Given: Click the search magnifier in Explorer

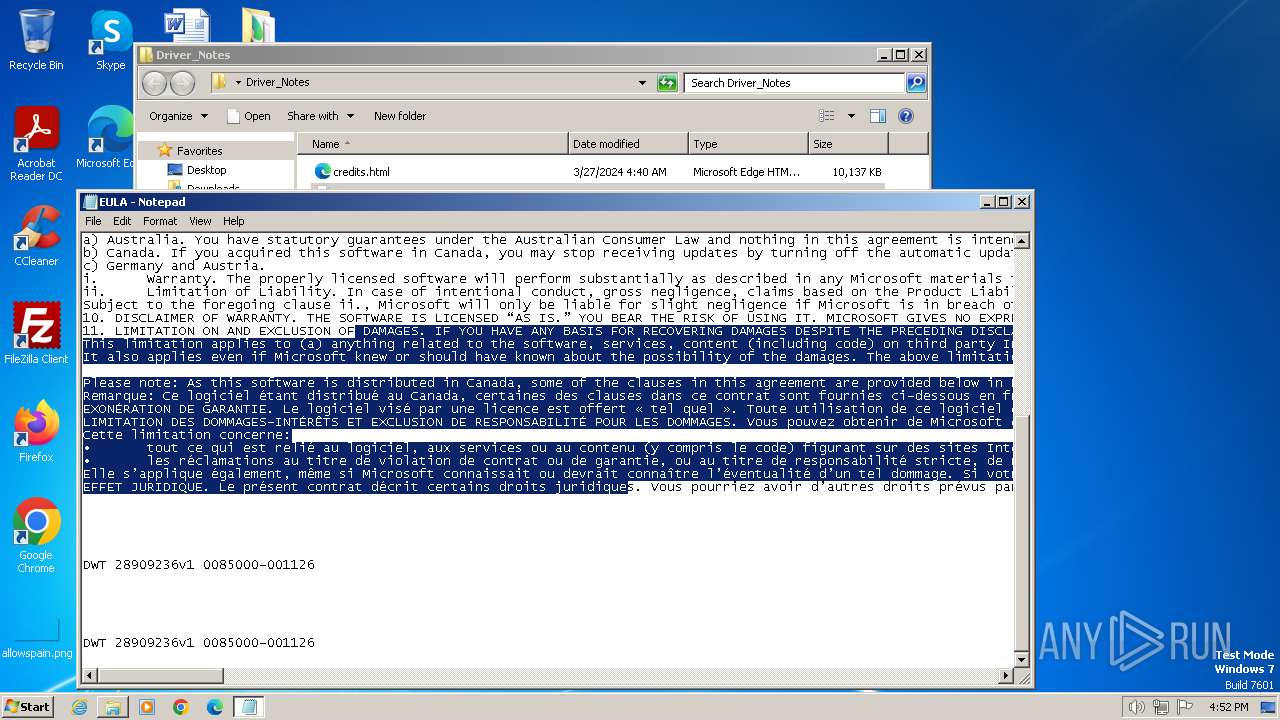Looking at the screenshot, I should pos(915,83).
